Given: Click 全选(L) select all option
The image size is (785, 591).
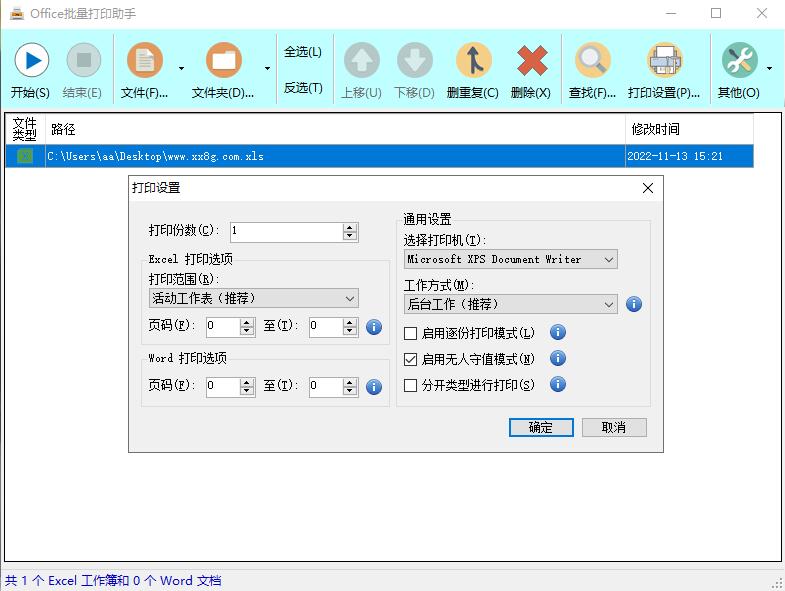Looking at the screenshot, I should point(303,52).
